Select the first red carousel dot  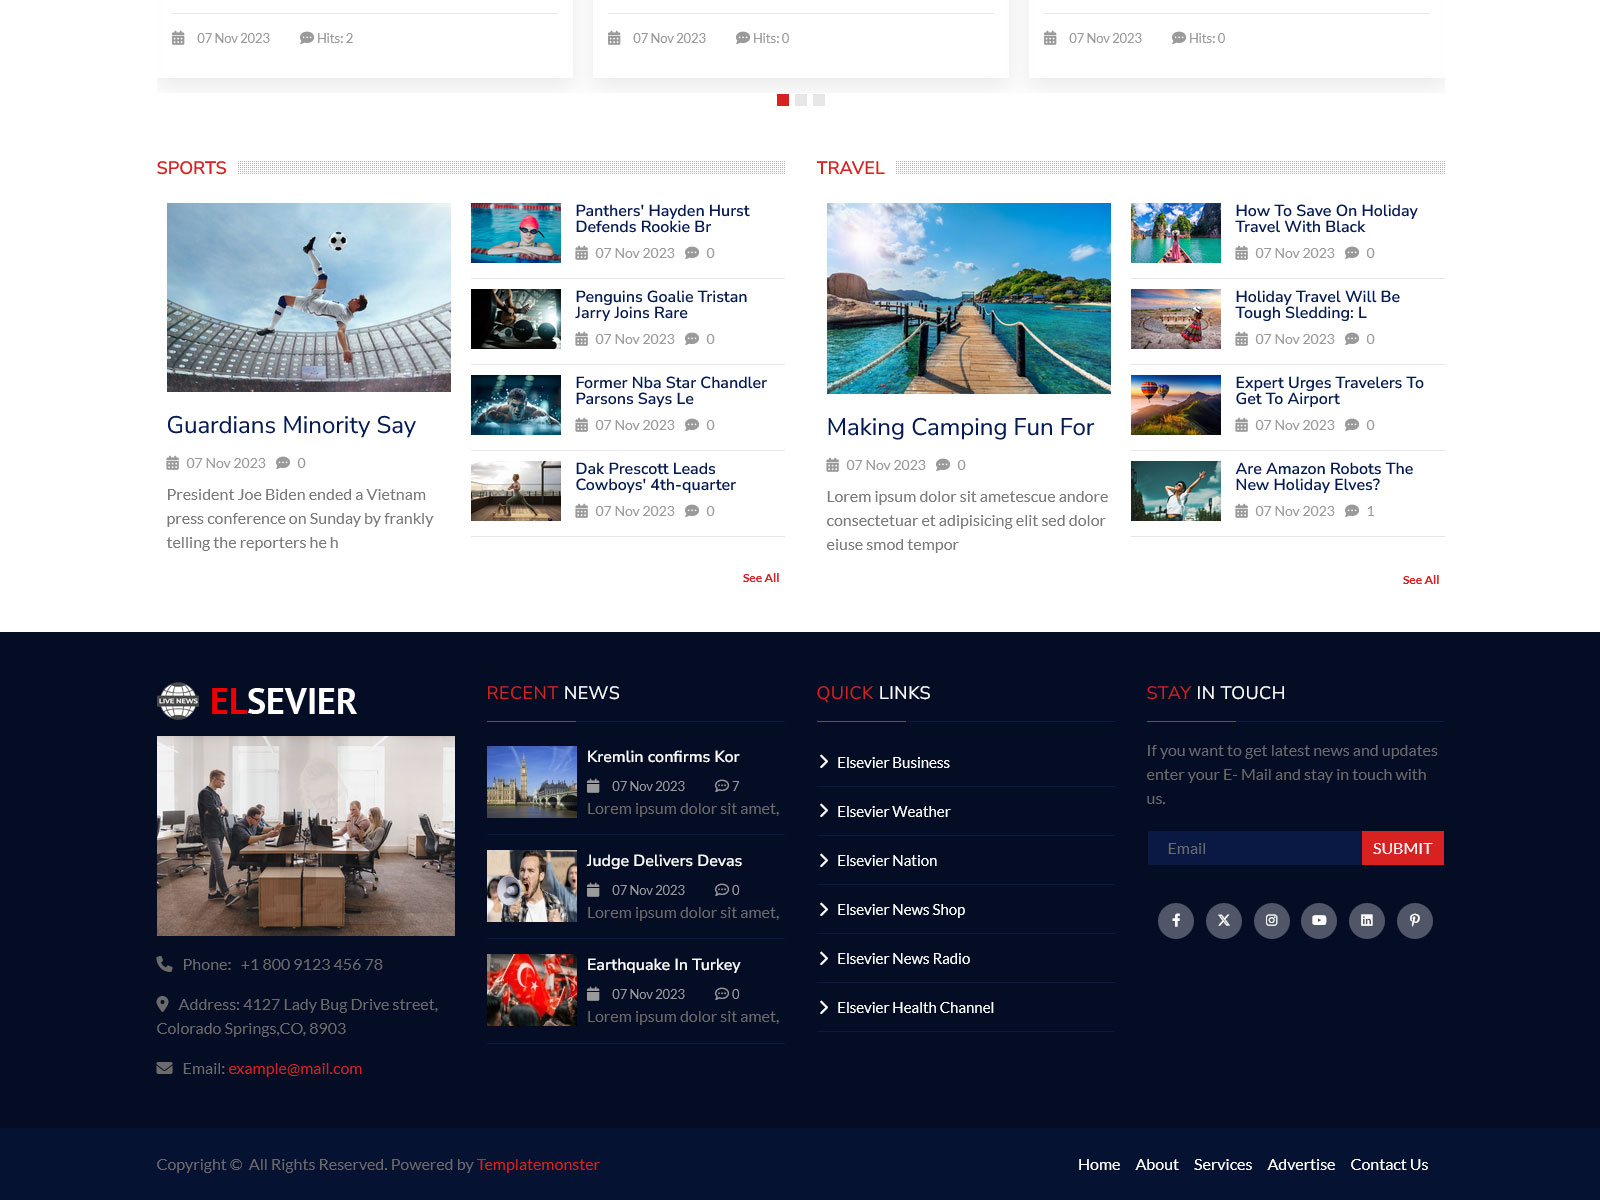click(783, 100)
